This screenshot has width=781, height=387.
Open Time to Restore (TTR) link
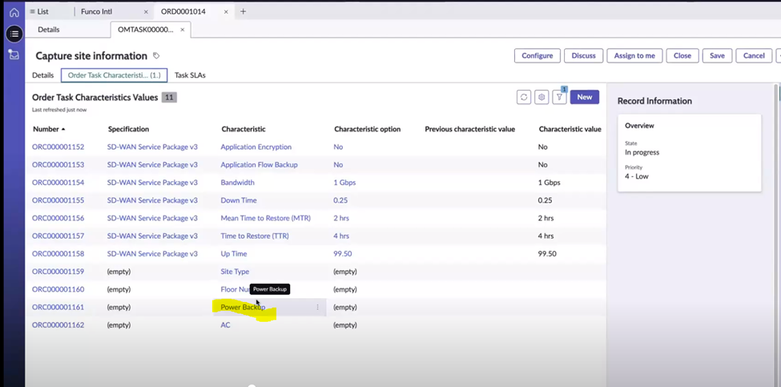pyautogui.click(x=255, y=236)
